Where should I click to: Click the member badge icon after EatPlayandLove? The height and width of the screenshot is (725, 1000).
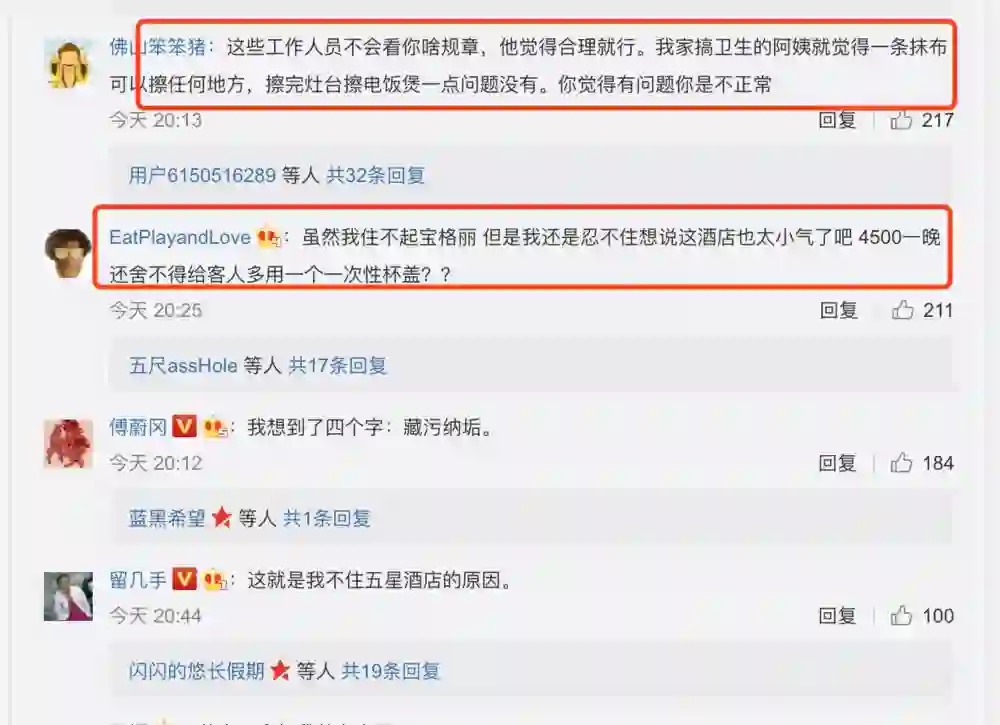point(269,238)
